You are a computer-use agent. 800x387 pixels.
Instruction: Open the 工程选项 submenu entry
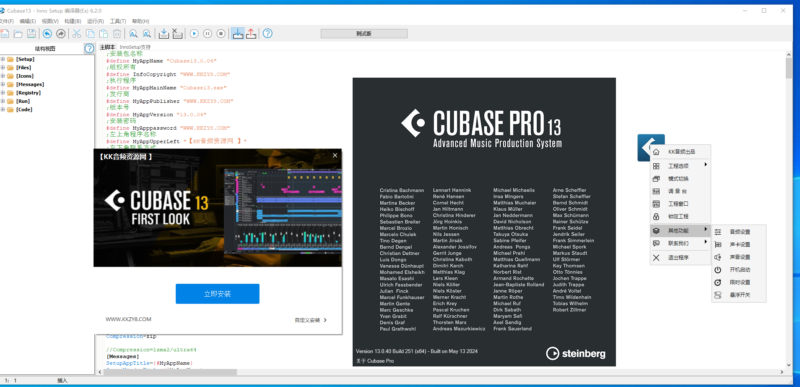click(681, 166)
